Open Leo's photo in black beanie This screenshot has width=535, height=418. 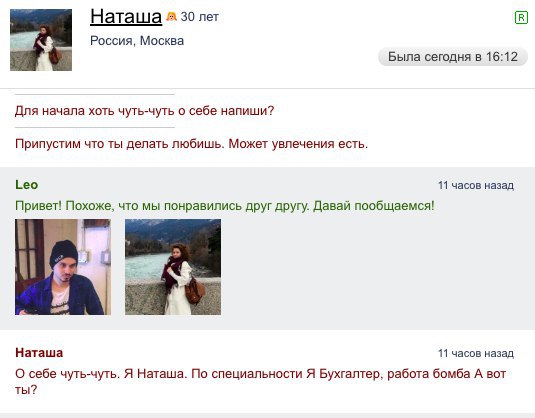click(x=63, y=267)
